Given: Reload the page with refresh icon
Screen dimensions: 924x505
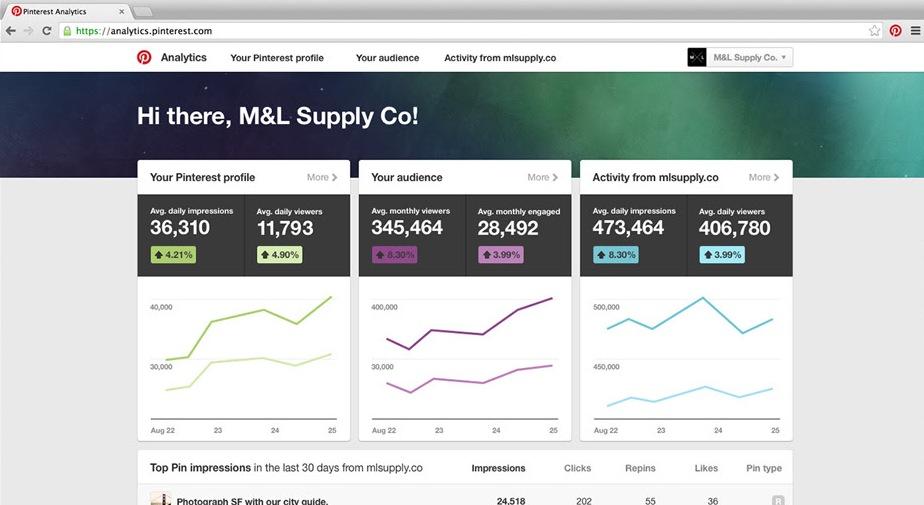Looking at the screenshot, I should pyautogui.click(x=47, y=31).
